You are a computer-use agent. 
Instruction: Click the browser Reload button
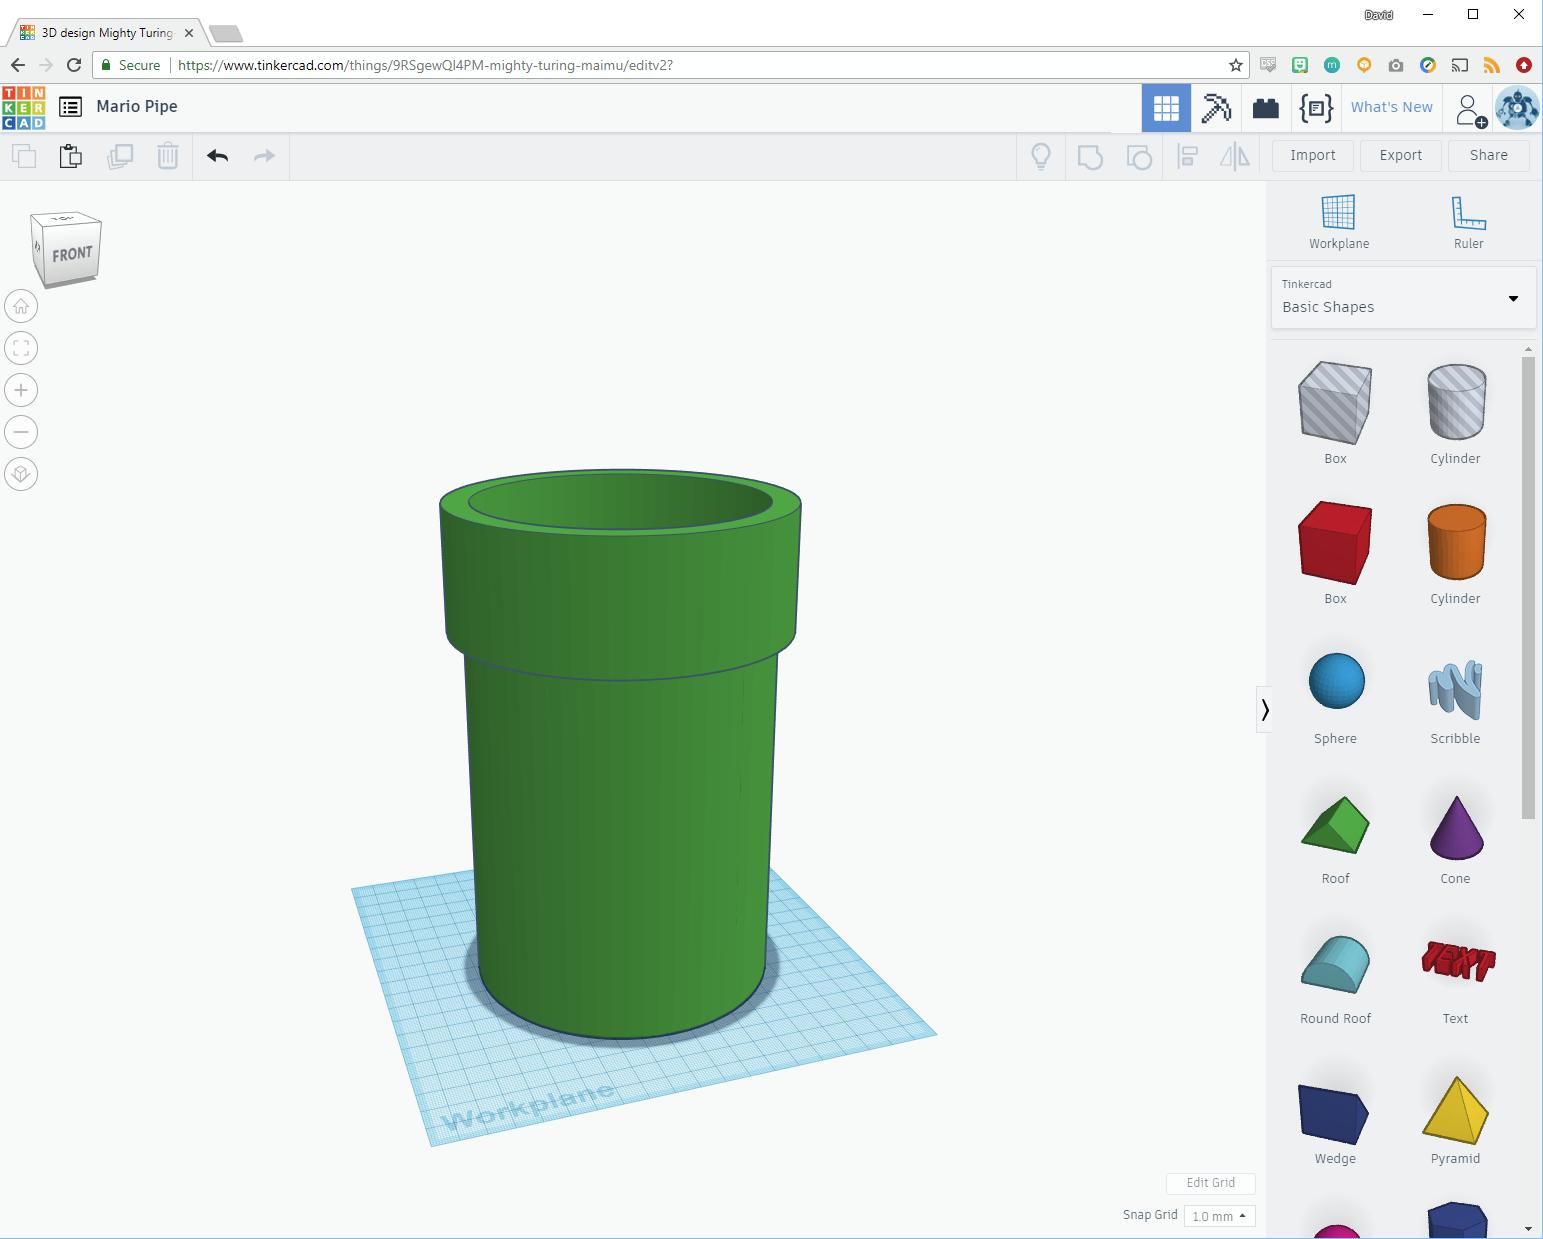(x=74, y=65)
